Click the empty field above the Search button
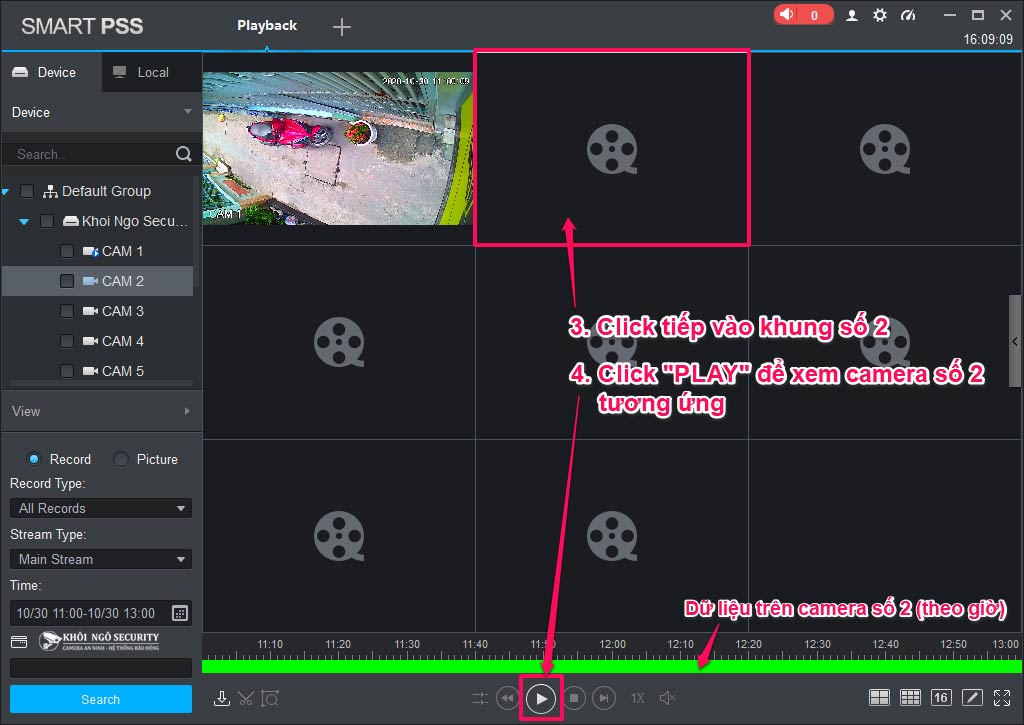Screen dimensions: 1024x725 pyautogui.click(x=101, y=668)
